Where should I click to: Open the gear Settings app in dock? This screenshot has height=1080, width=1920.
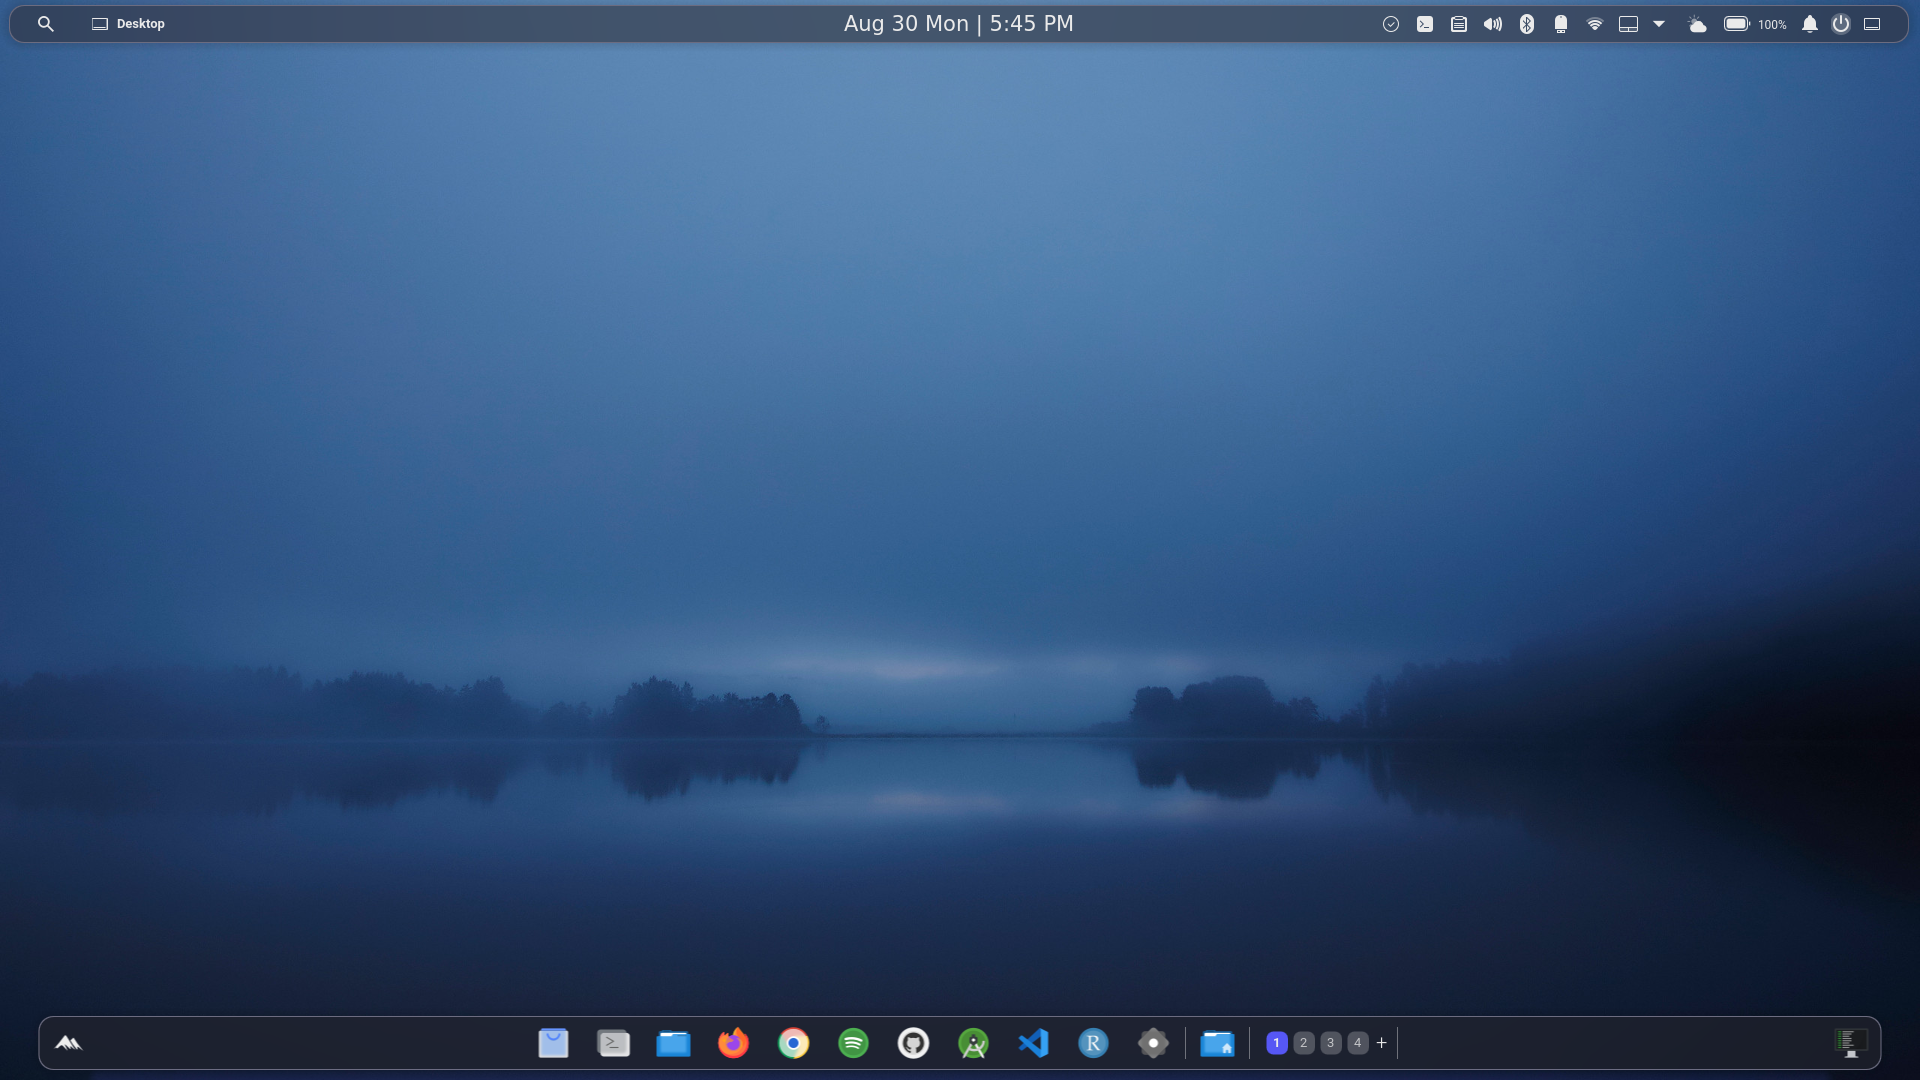point(1153,1043)
